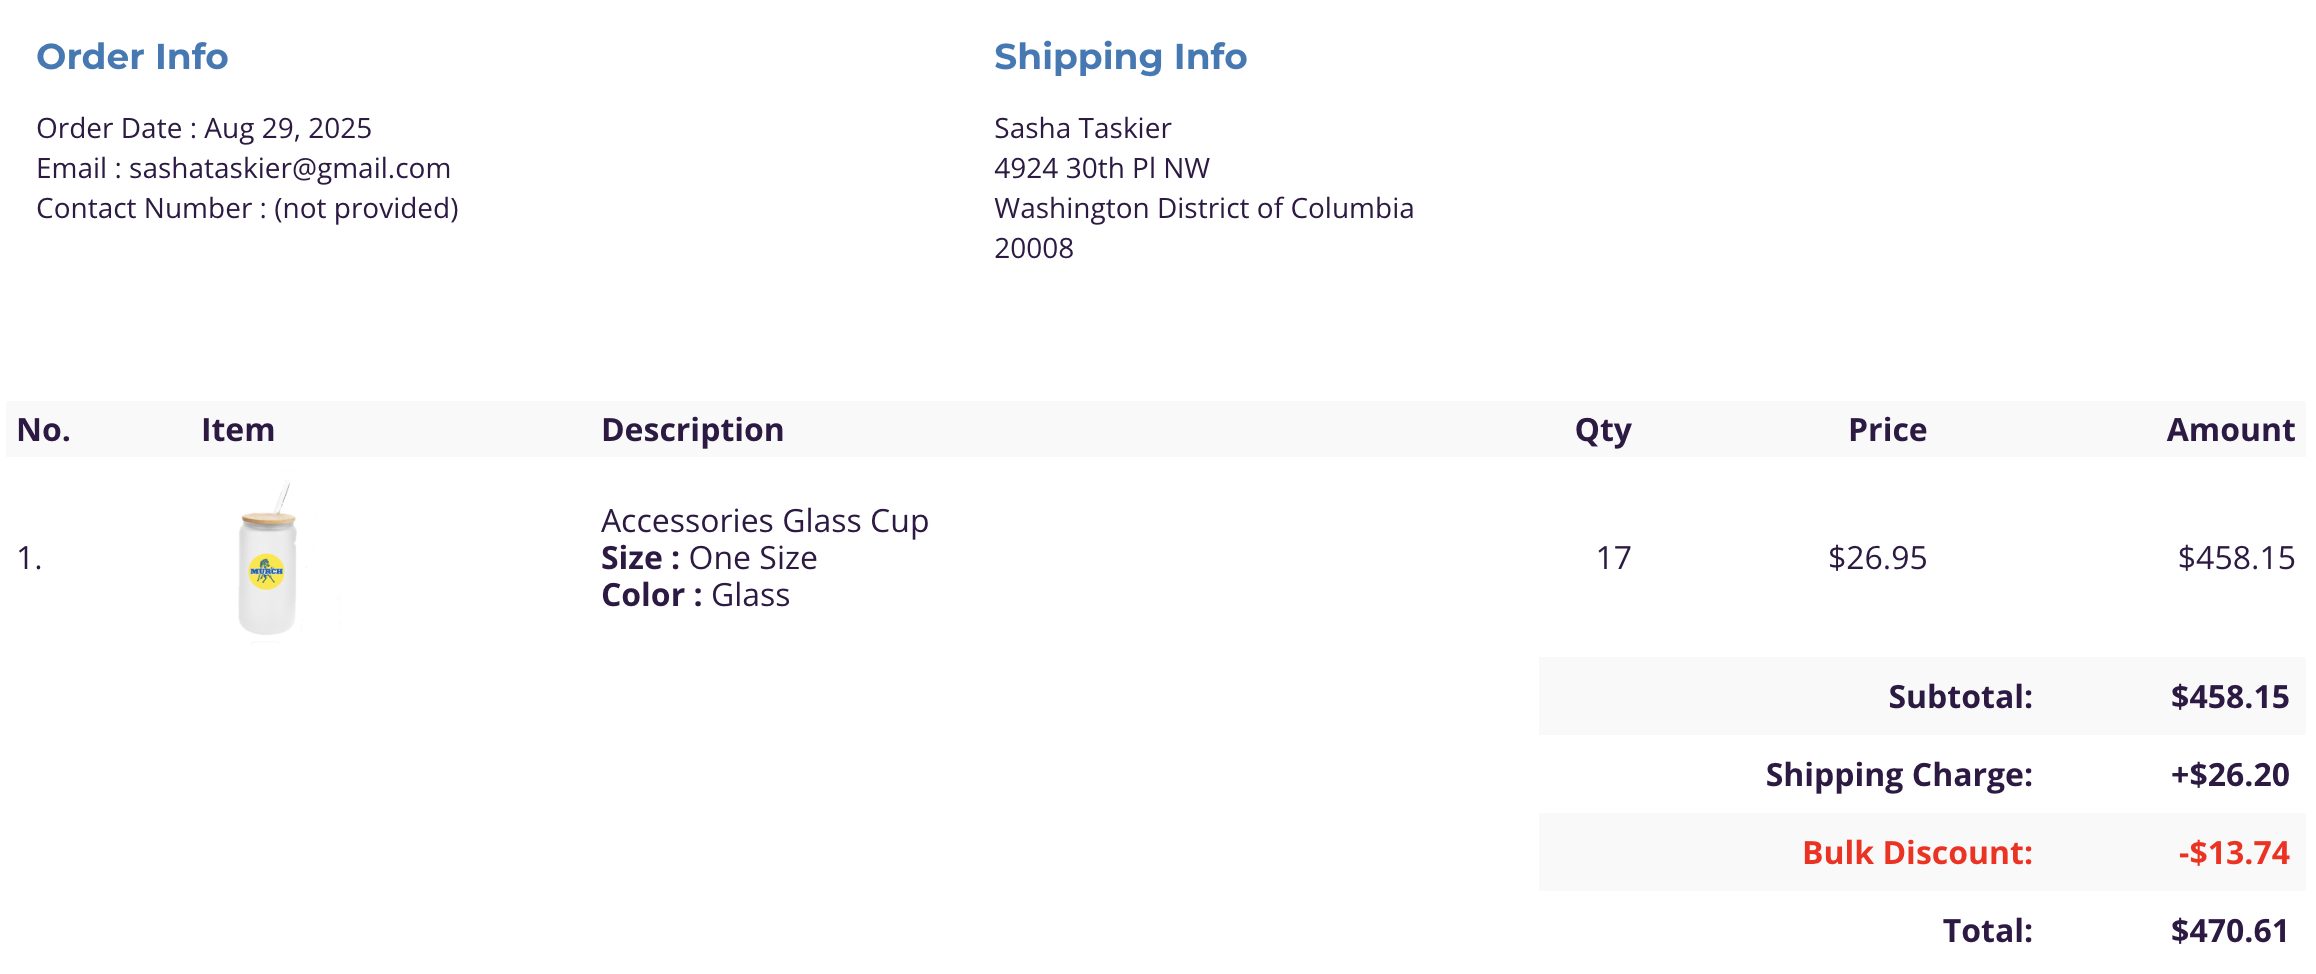Click the Accessories Glass Cup item name
This screenshot has width=2316, height=974.
pyautogui.click(x=764, y=521)
